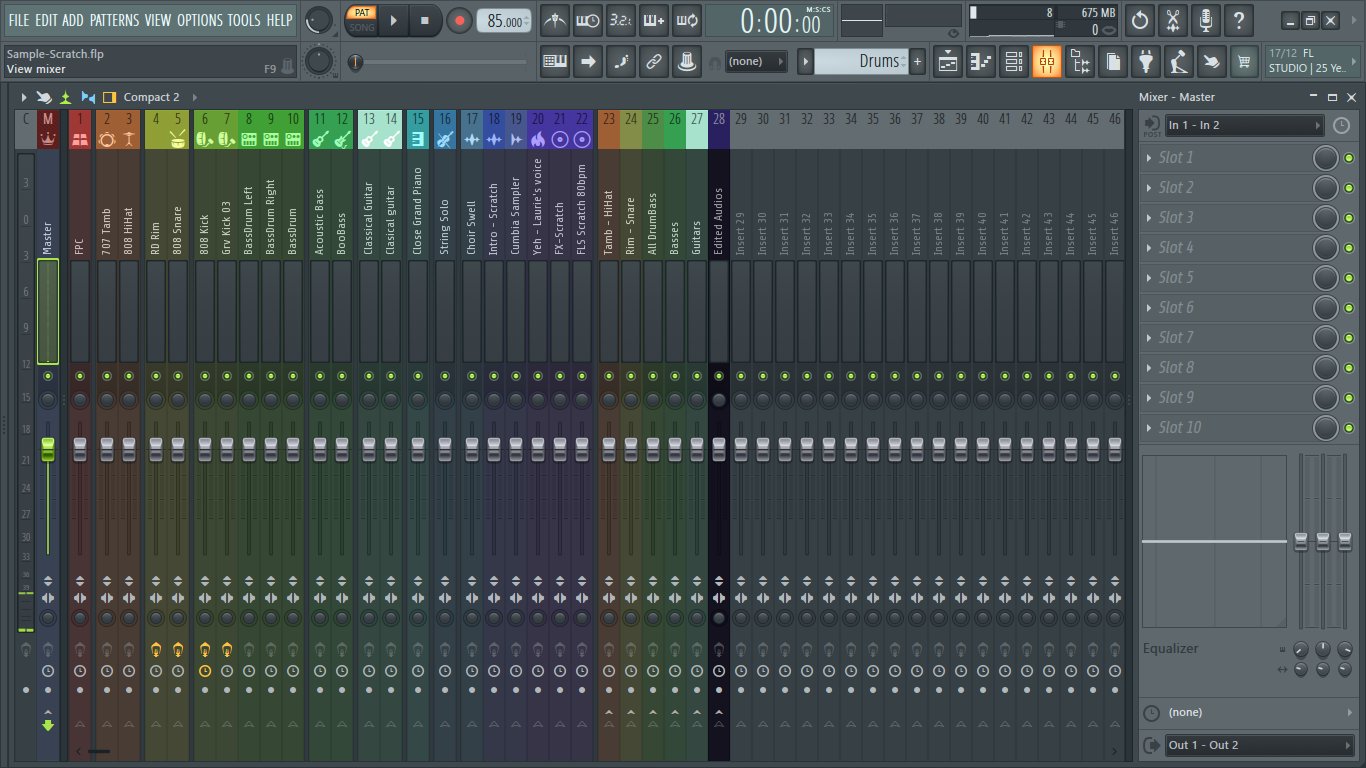Click the wait-for-input icon
This screenshot has height=768, width=1366.
pos(589,20)
